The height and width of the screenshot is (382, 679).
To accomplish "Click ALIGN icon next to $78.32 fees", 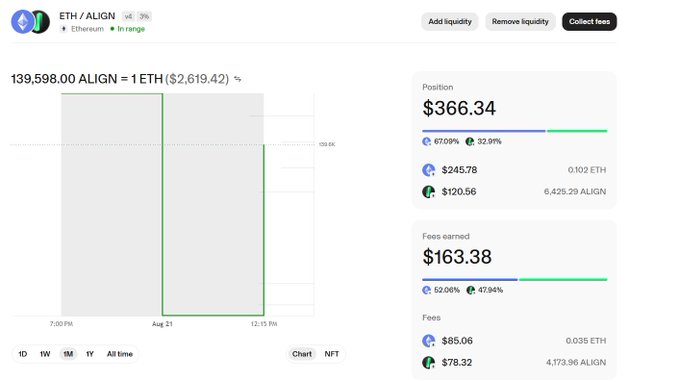I will (x=428, y=363).
